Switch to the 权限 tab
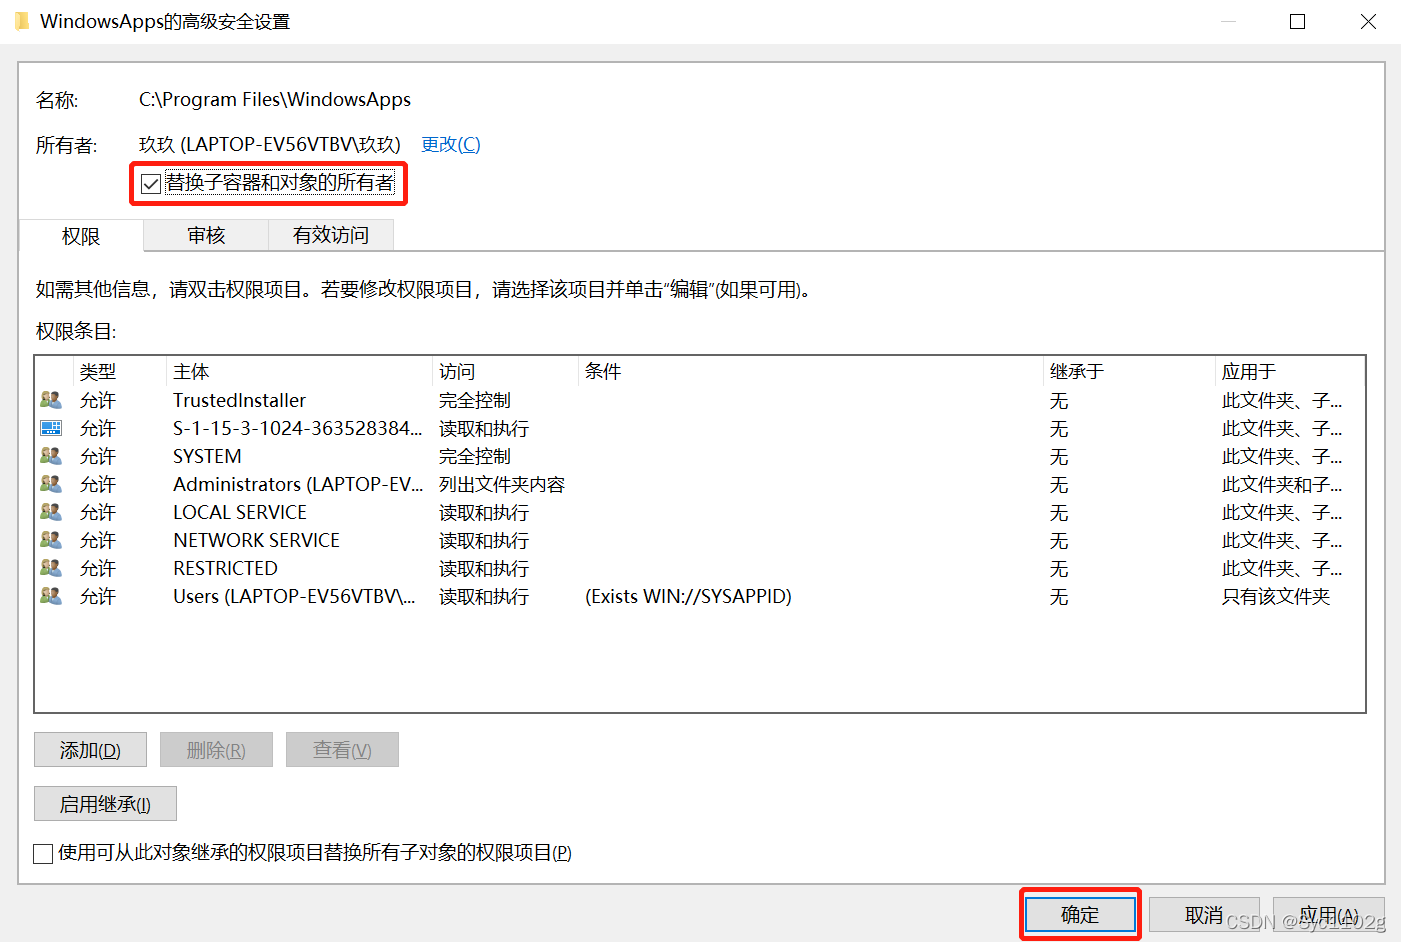 point(81,236)
